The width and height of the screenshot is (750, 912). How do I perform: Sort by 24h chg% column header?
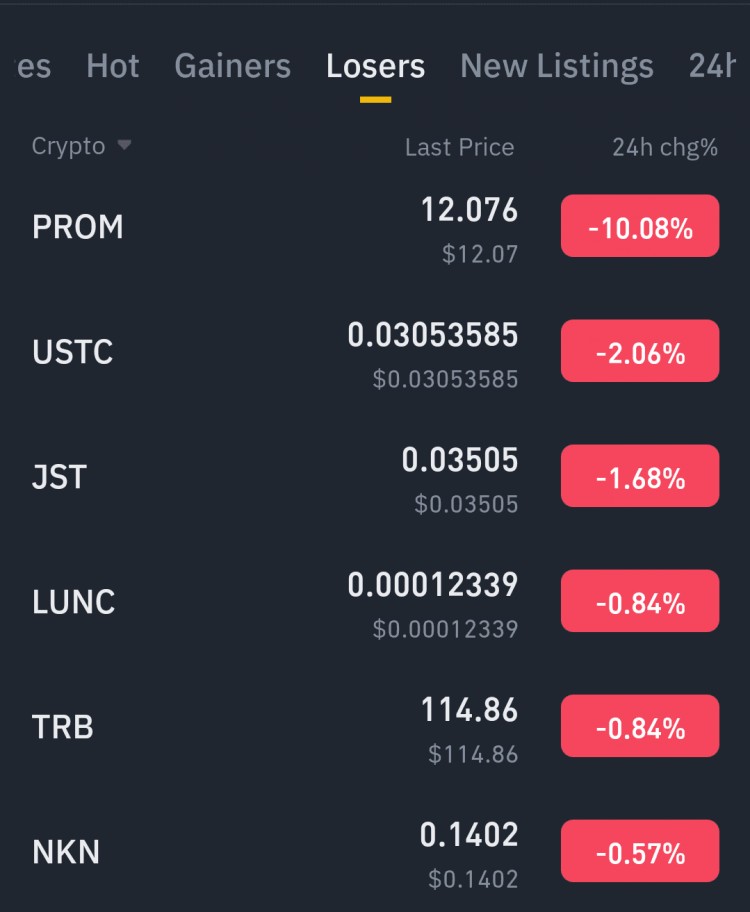pyautogui.click(x=664, y=148)
